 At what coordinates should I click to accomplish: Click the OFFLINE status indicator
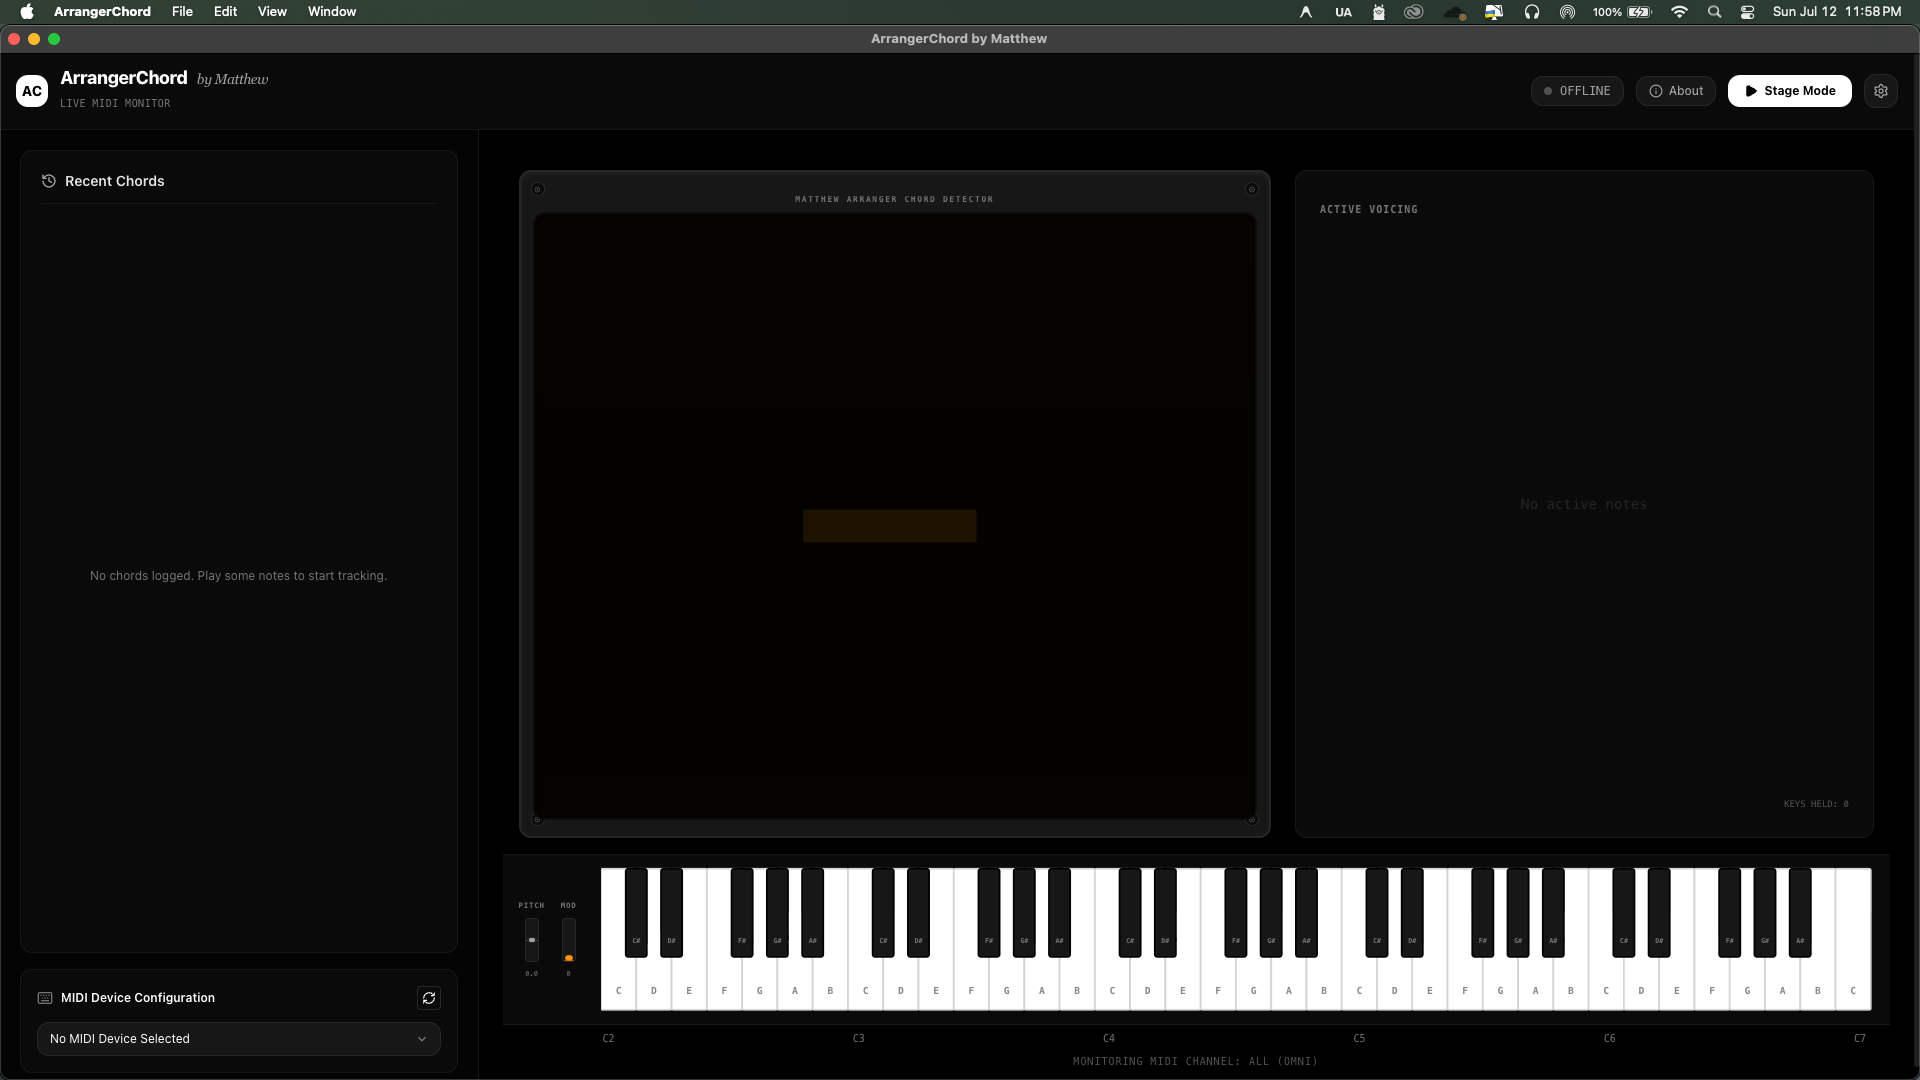(1577, 91)
